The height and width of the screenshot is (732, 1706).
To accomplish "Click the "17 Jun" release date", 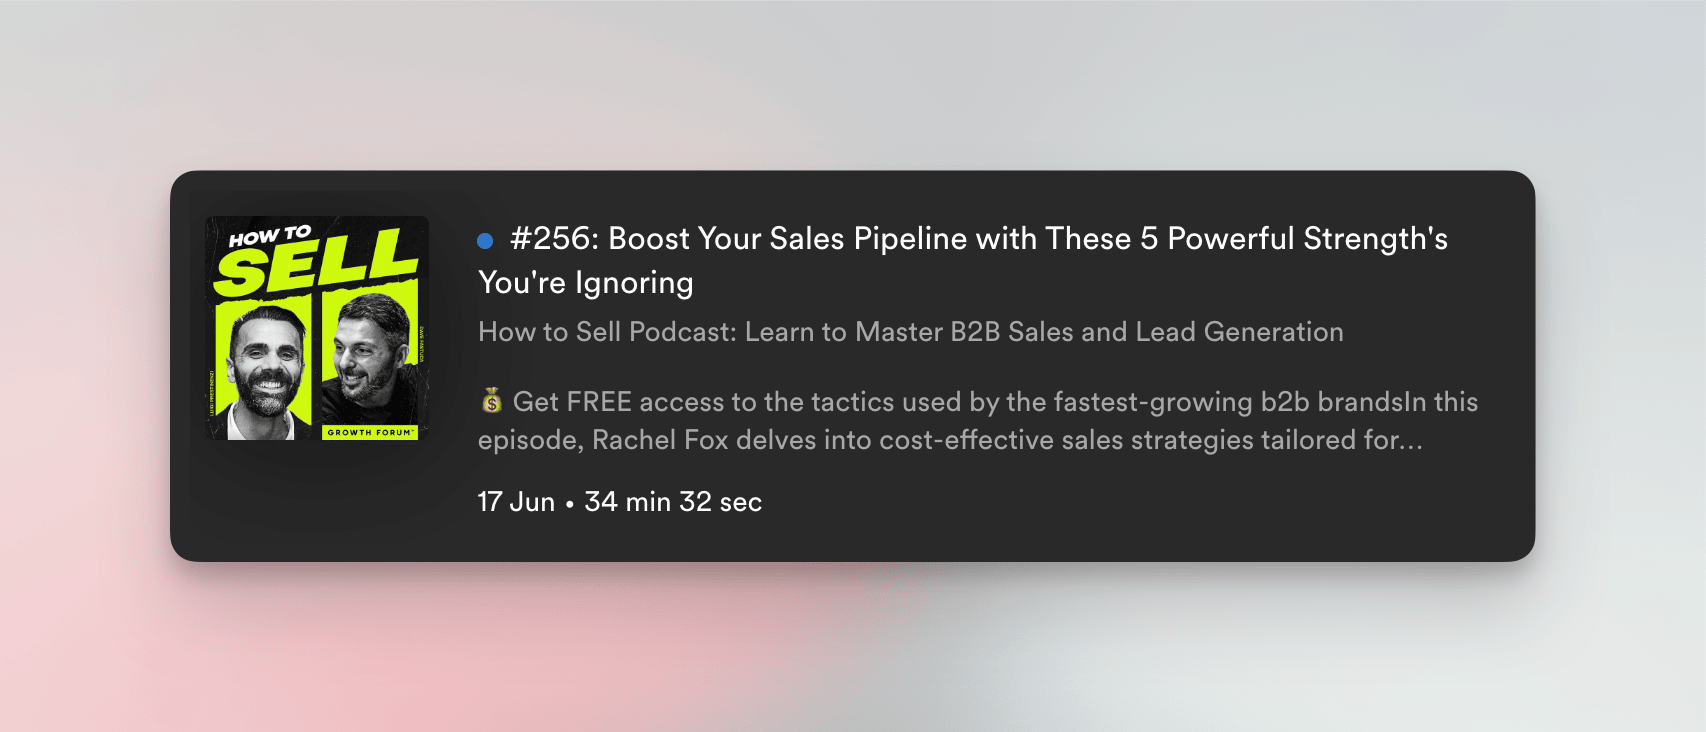I will [516, 502].
